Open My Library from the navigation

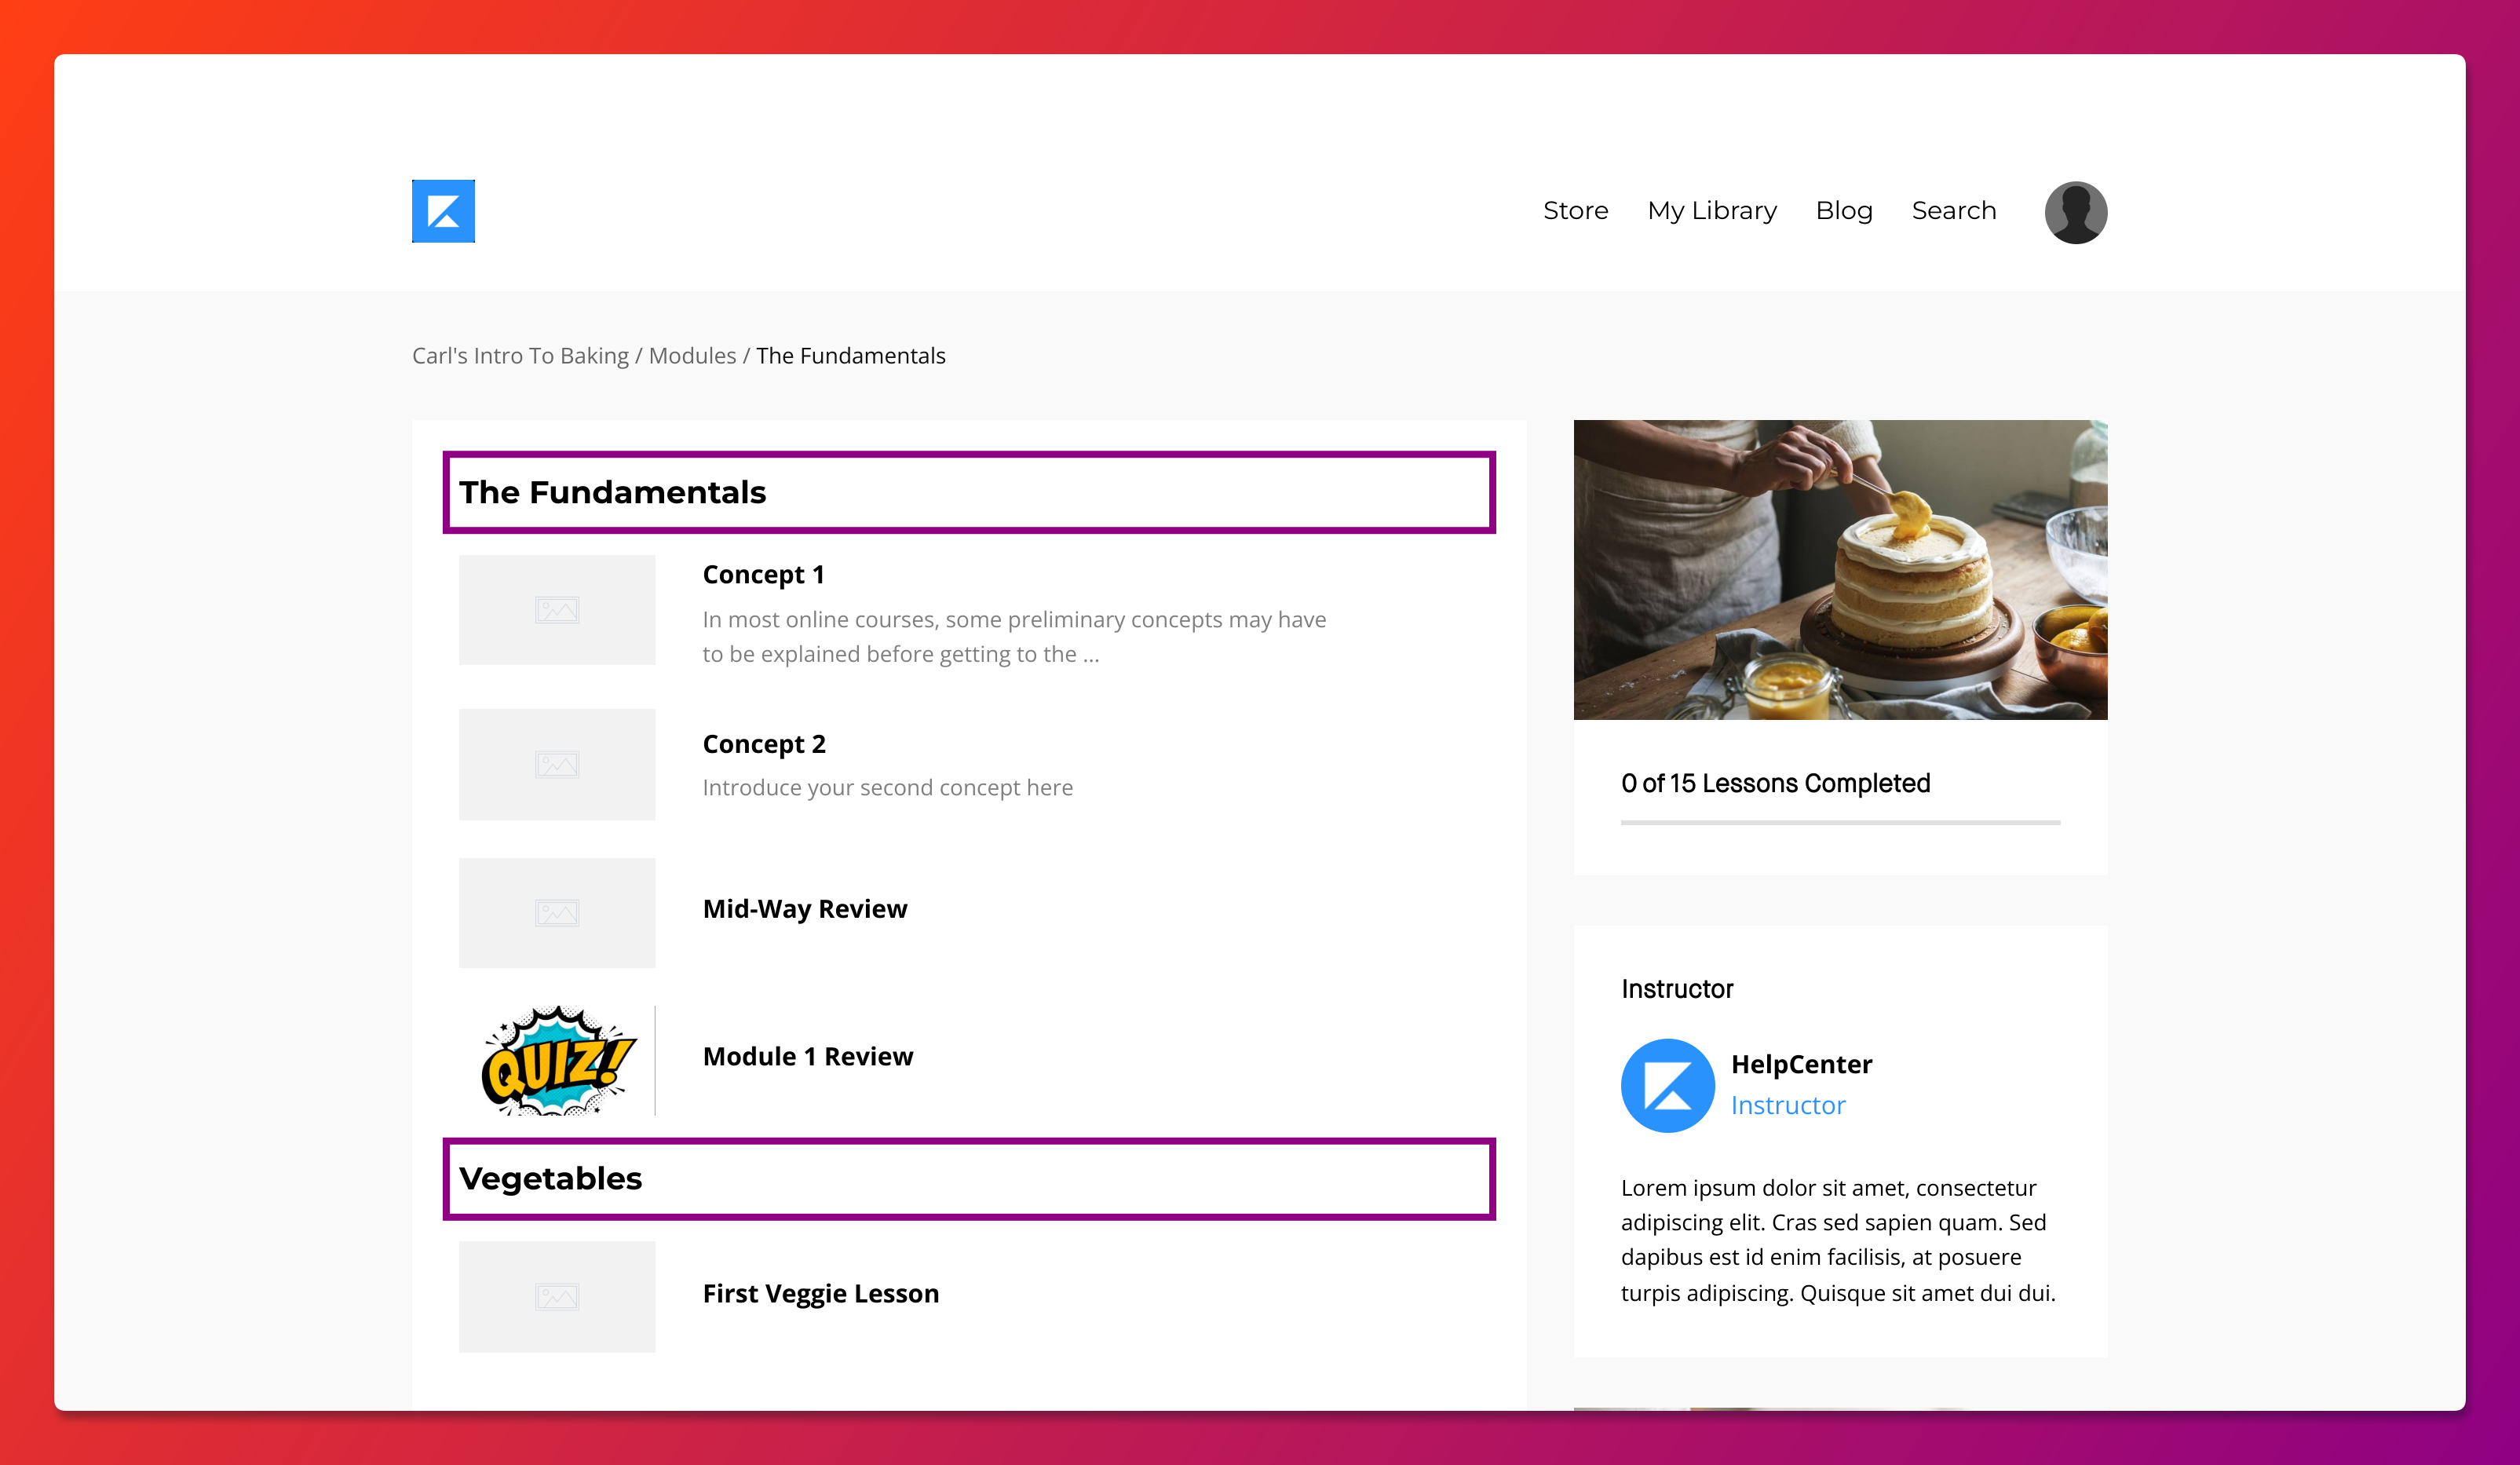click(1712, 211)
